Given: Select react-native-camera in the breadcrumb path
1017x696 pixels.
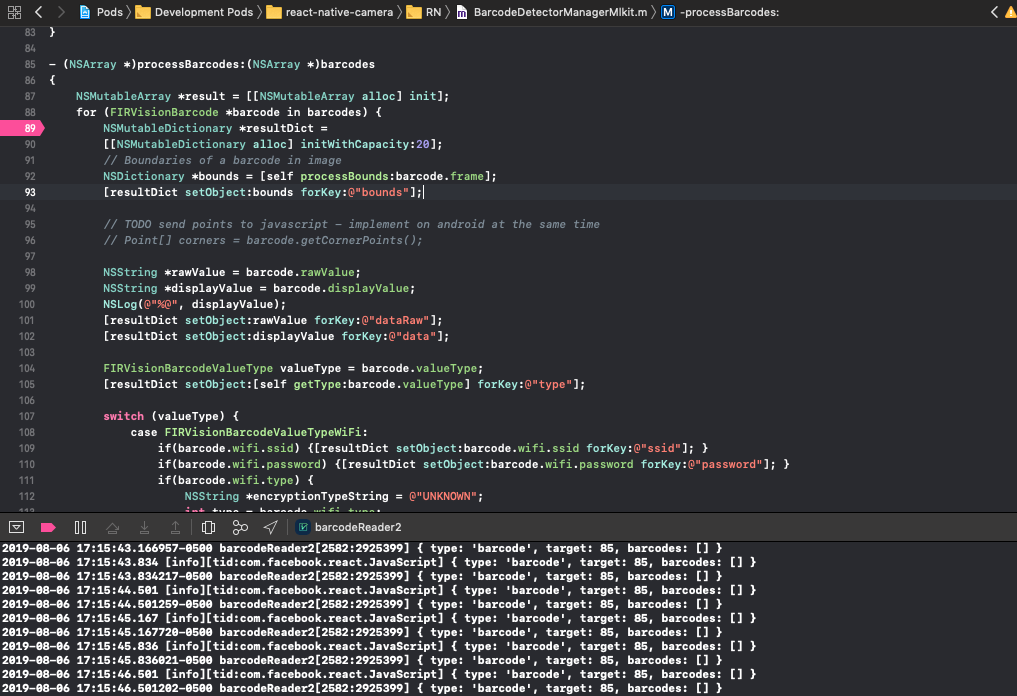Looking at the screenshot, I should point(340,12).
